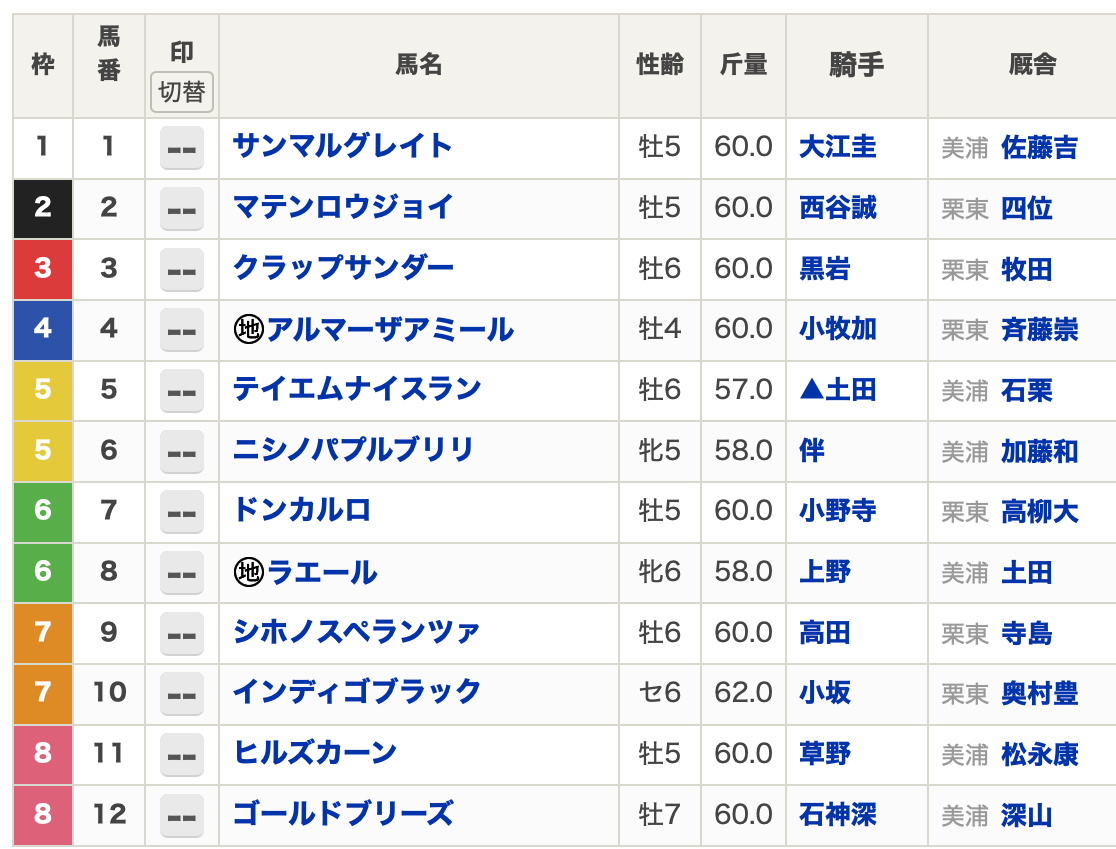The image size is (1116, 849).
Task: Open mark dropdown for ゴールドブリーズ
Action: click(x=182, y=814)
